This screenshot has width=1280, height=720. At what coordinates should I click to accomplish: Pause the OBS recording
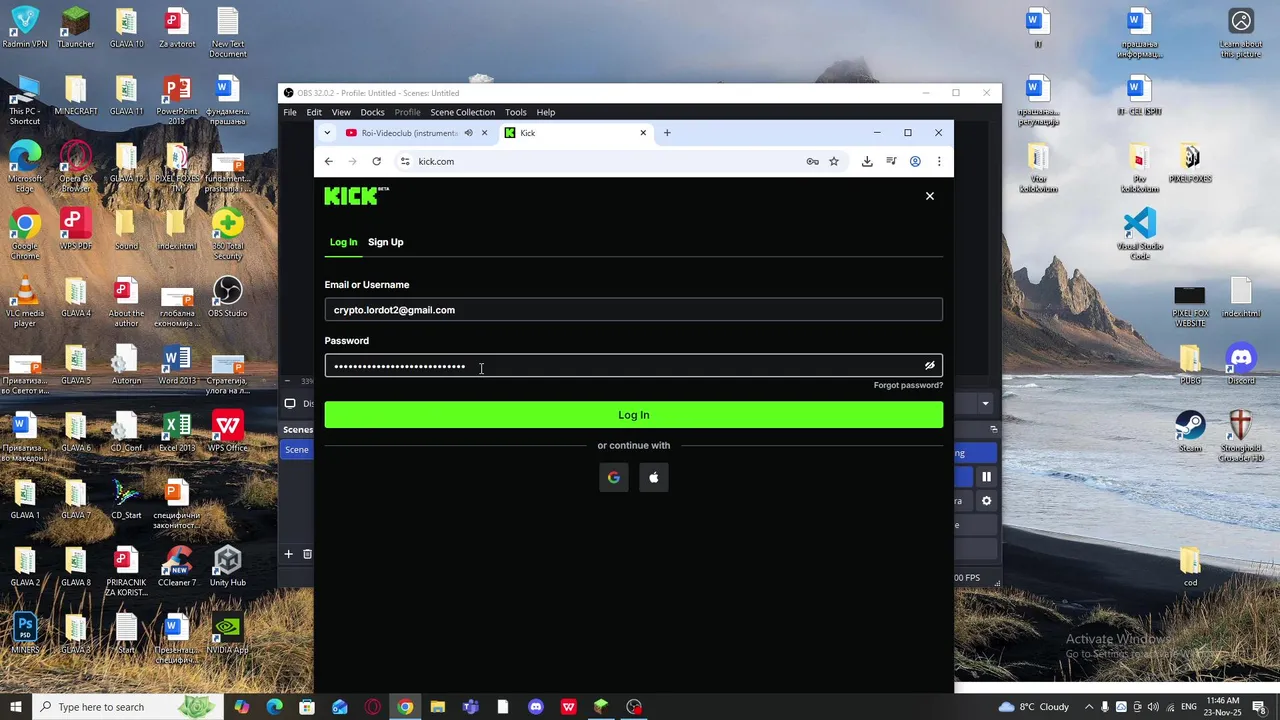coord(986,477)
